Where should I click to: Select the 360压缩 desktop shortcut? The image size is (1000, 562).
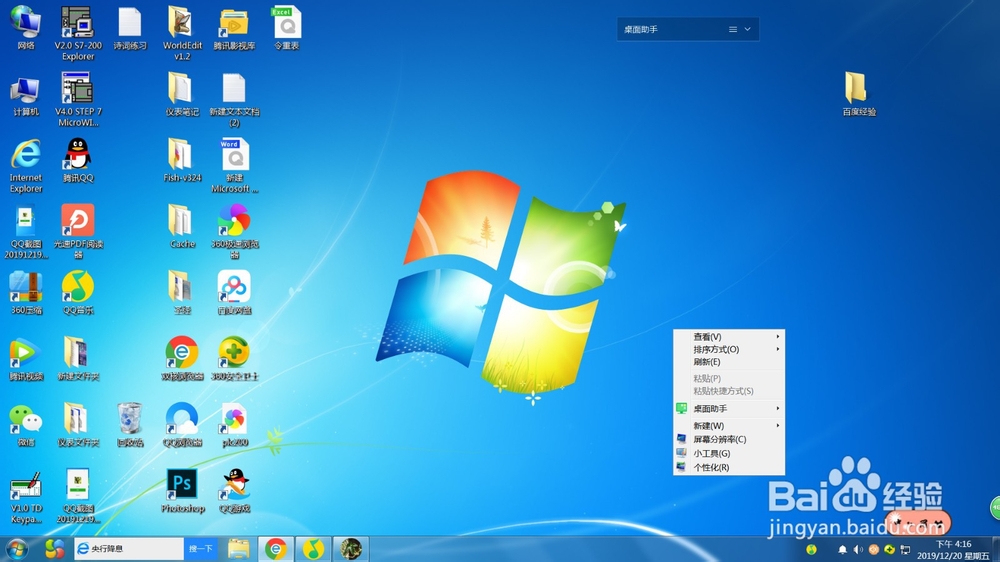click(26, 293)
